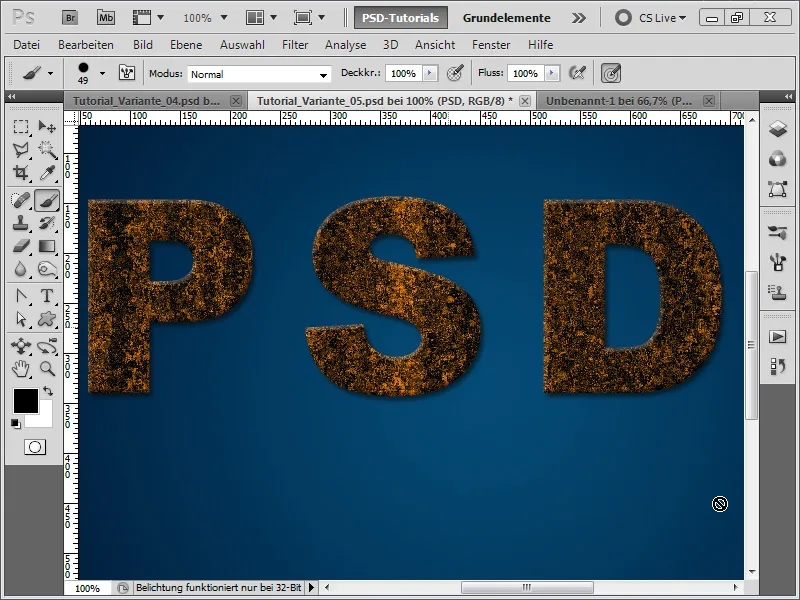Open the Brush Presets panel icon
Image resolution: width=800 pixels, height=600 pixels.
pos(778,233)
